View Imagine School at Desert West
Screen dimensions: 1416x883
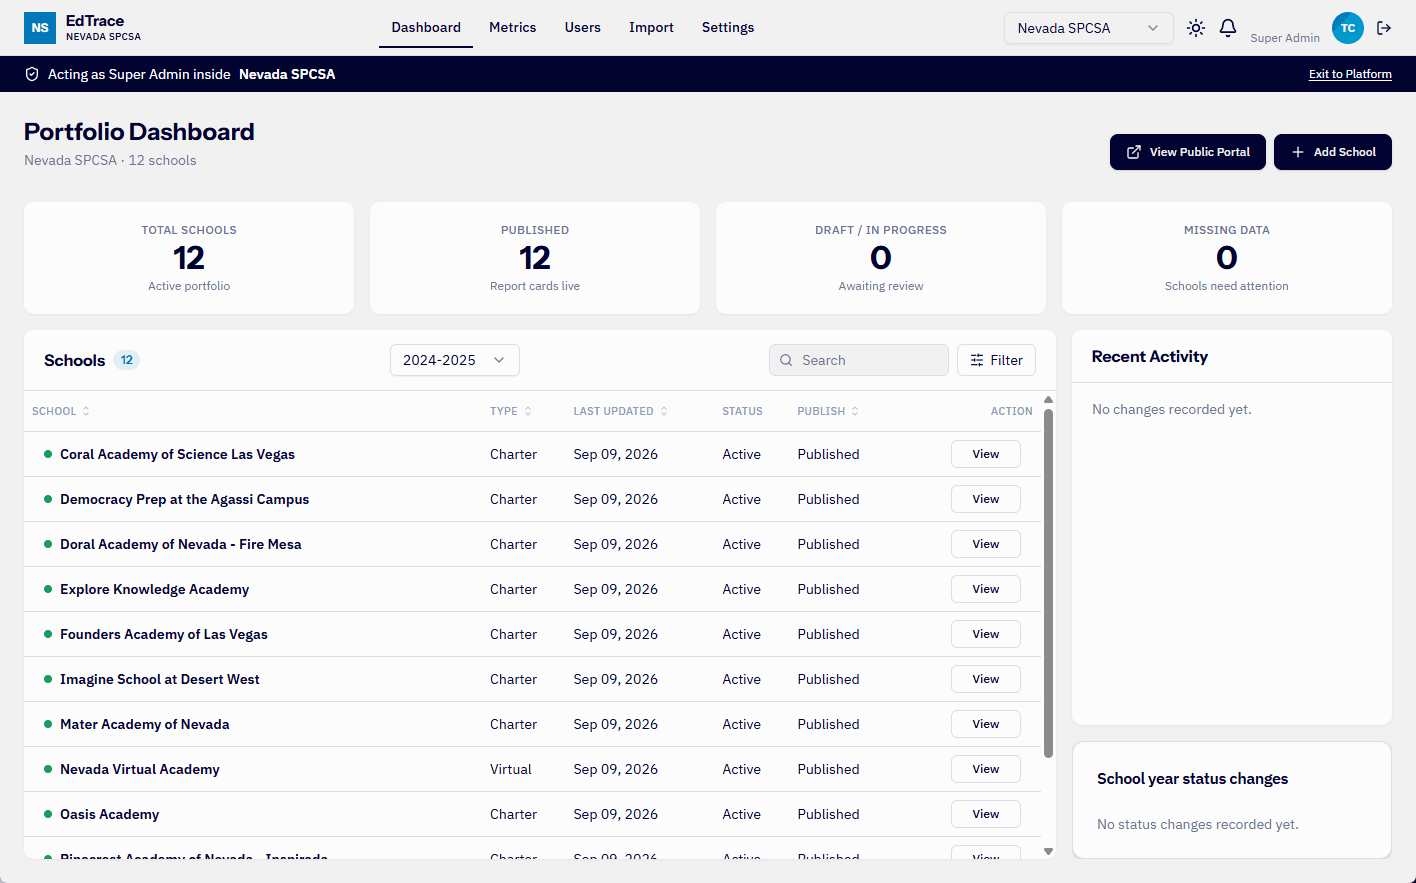tap(986, 679)
